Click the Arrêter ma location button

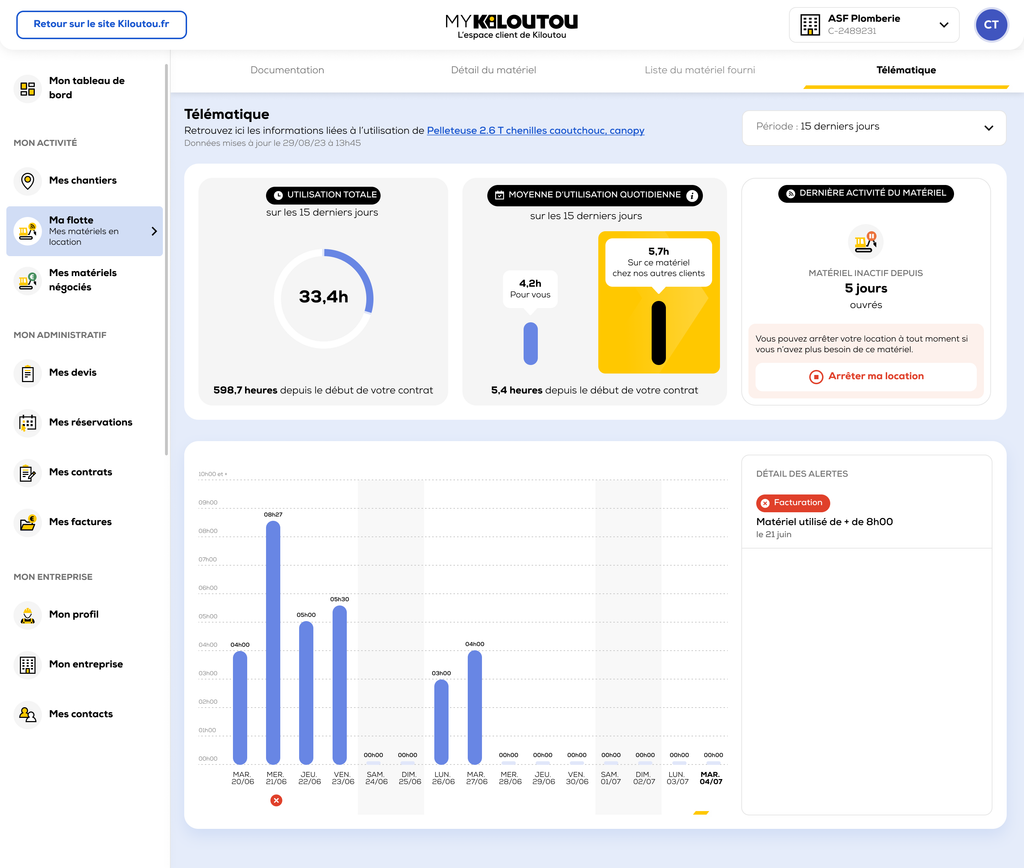tap(866, 377)
